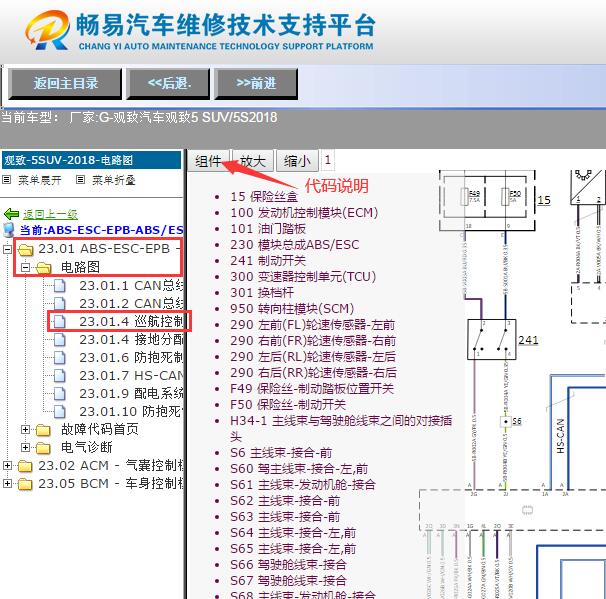Click the 950 转向柱模块(SCM) entry
606x599 pixels.
[x=292, y=309]
